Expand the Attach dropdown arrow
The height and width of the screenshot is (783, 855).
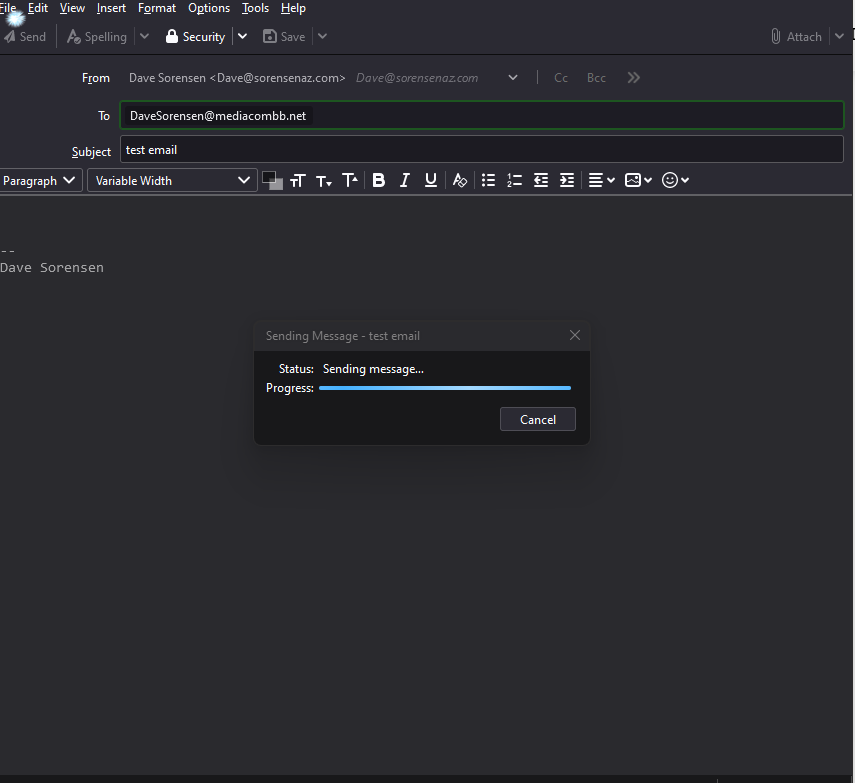839,37
